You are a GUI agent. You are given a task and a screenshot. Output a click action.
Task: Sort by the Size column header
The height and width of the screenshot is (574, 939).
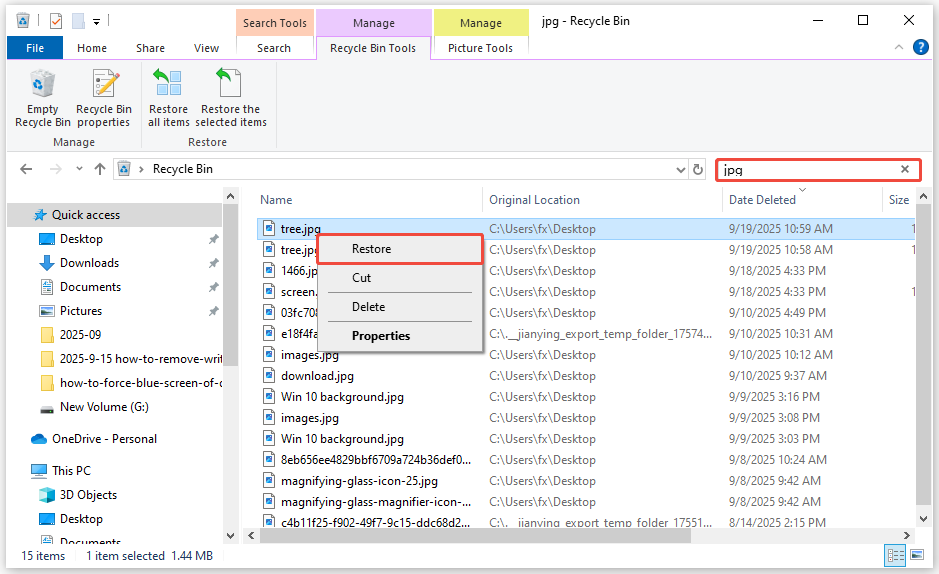(898, 200)
